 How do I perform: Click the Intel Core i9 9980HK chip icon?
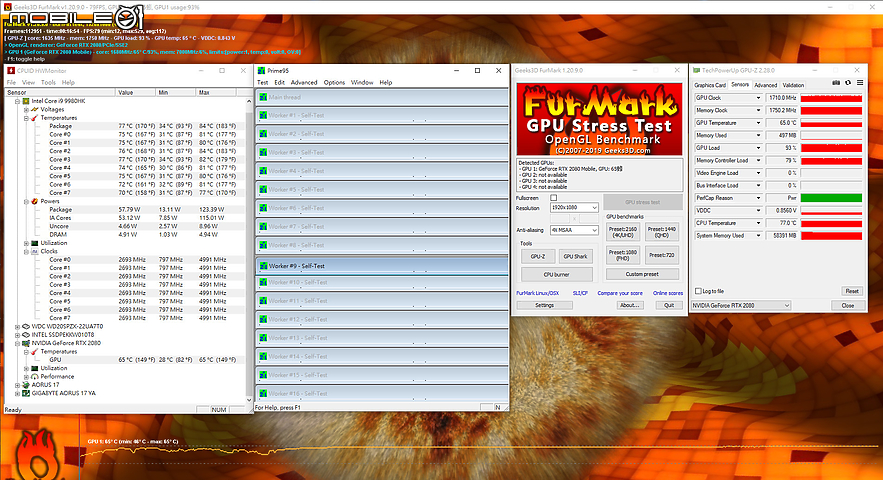25,101
